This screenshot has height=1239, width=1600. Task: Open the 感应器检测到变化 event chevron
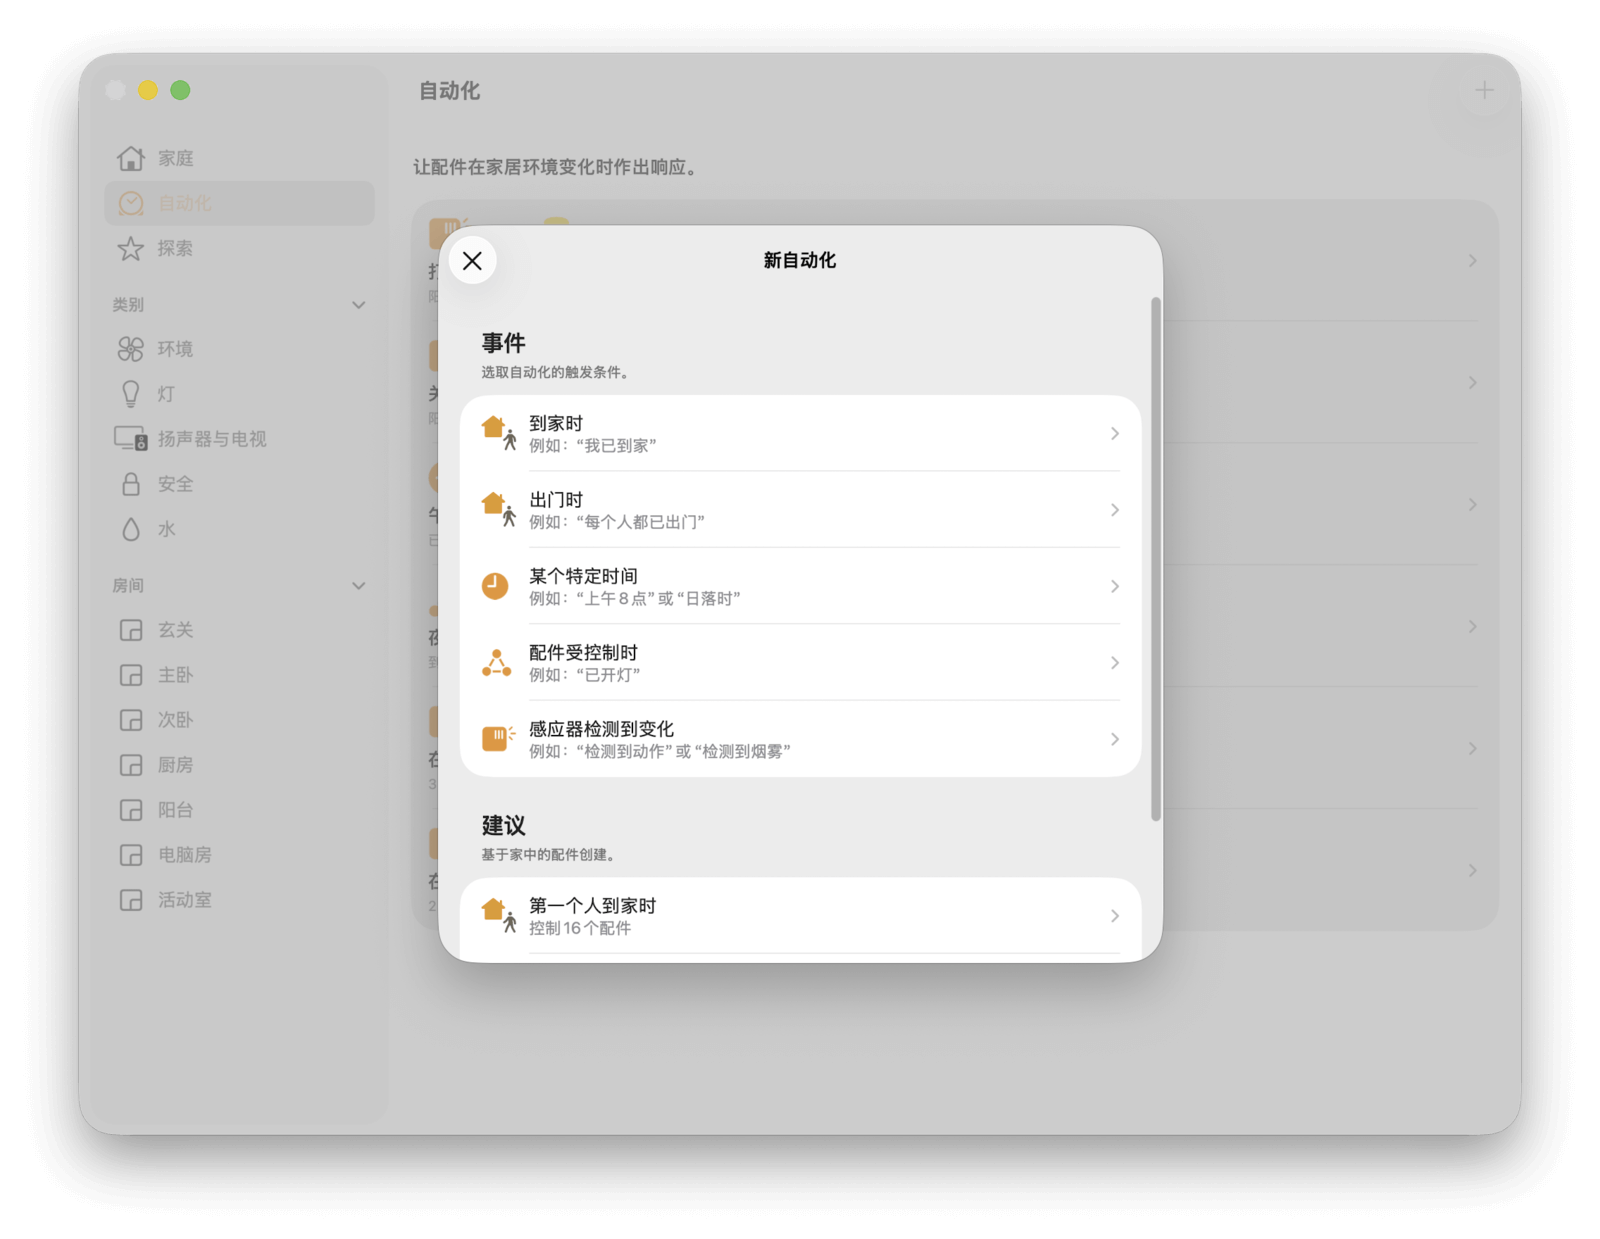1114,739
